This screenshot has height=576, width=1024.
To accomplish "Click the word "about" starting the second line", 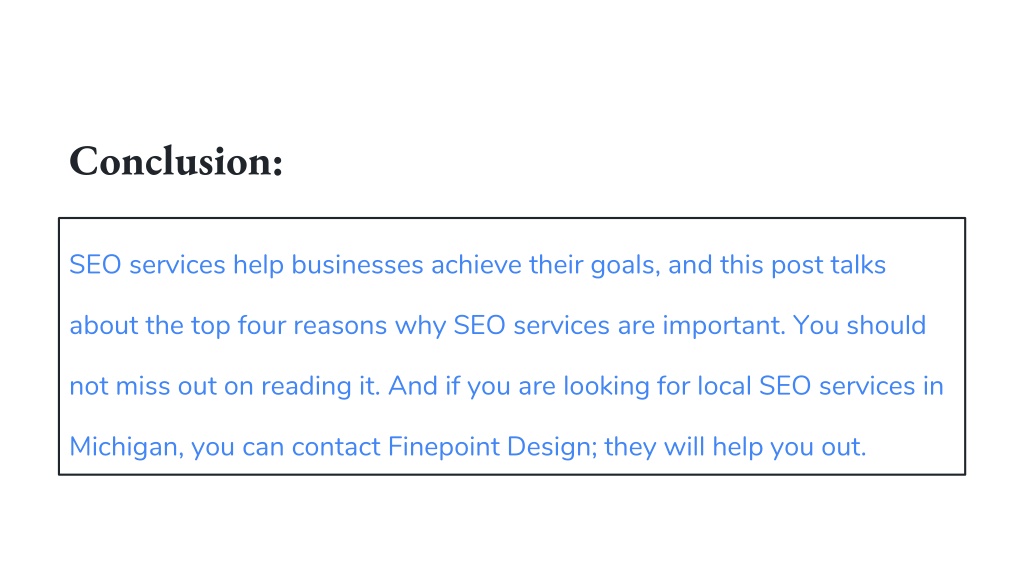I will (104, 325).
